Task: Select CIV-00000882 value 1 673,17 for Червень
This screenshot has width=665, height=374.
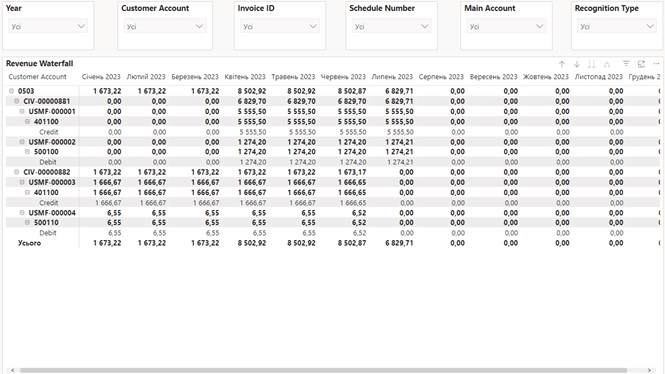Action: coord(352,172)
